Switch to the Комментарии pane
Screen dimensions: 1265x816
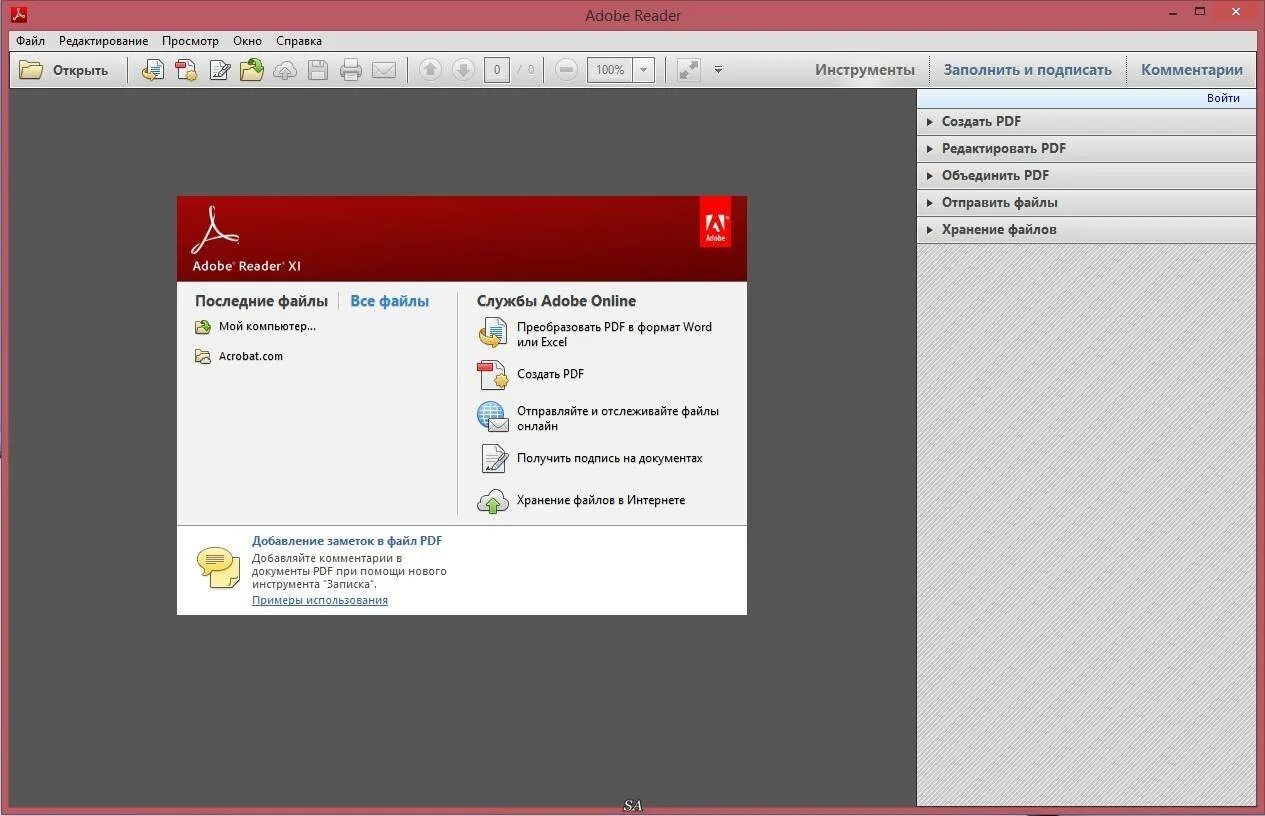click(1192, 70)
